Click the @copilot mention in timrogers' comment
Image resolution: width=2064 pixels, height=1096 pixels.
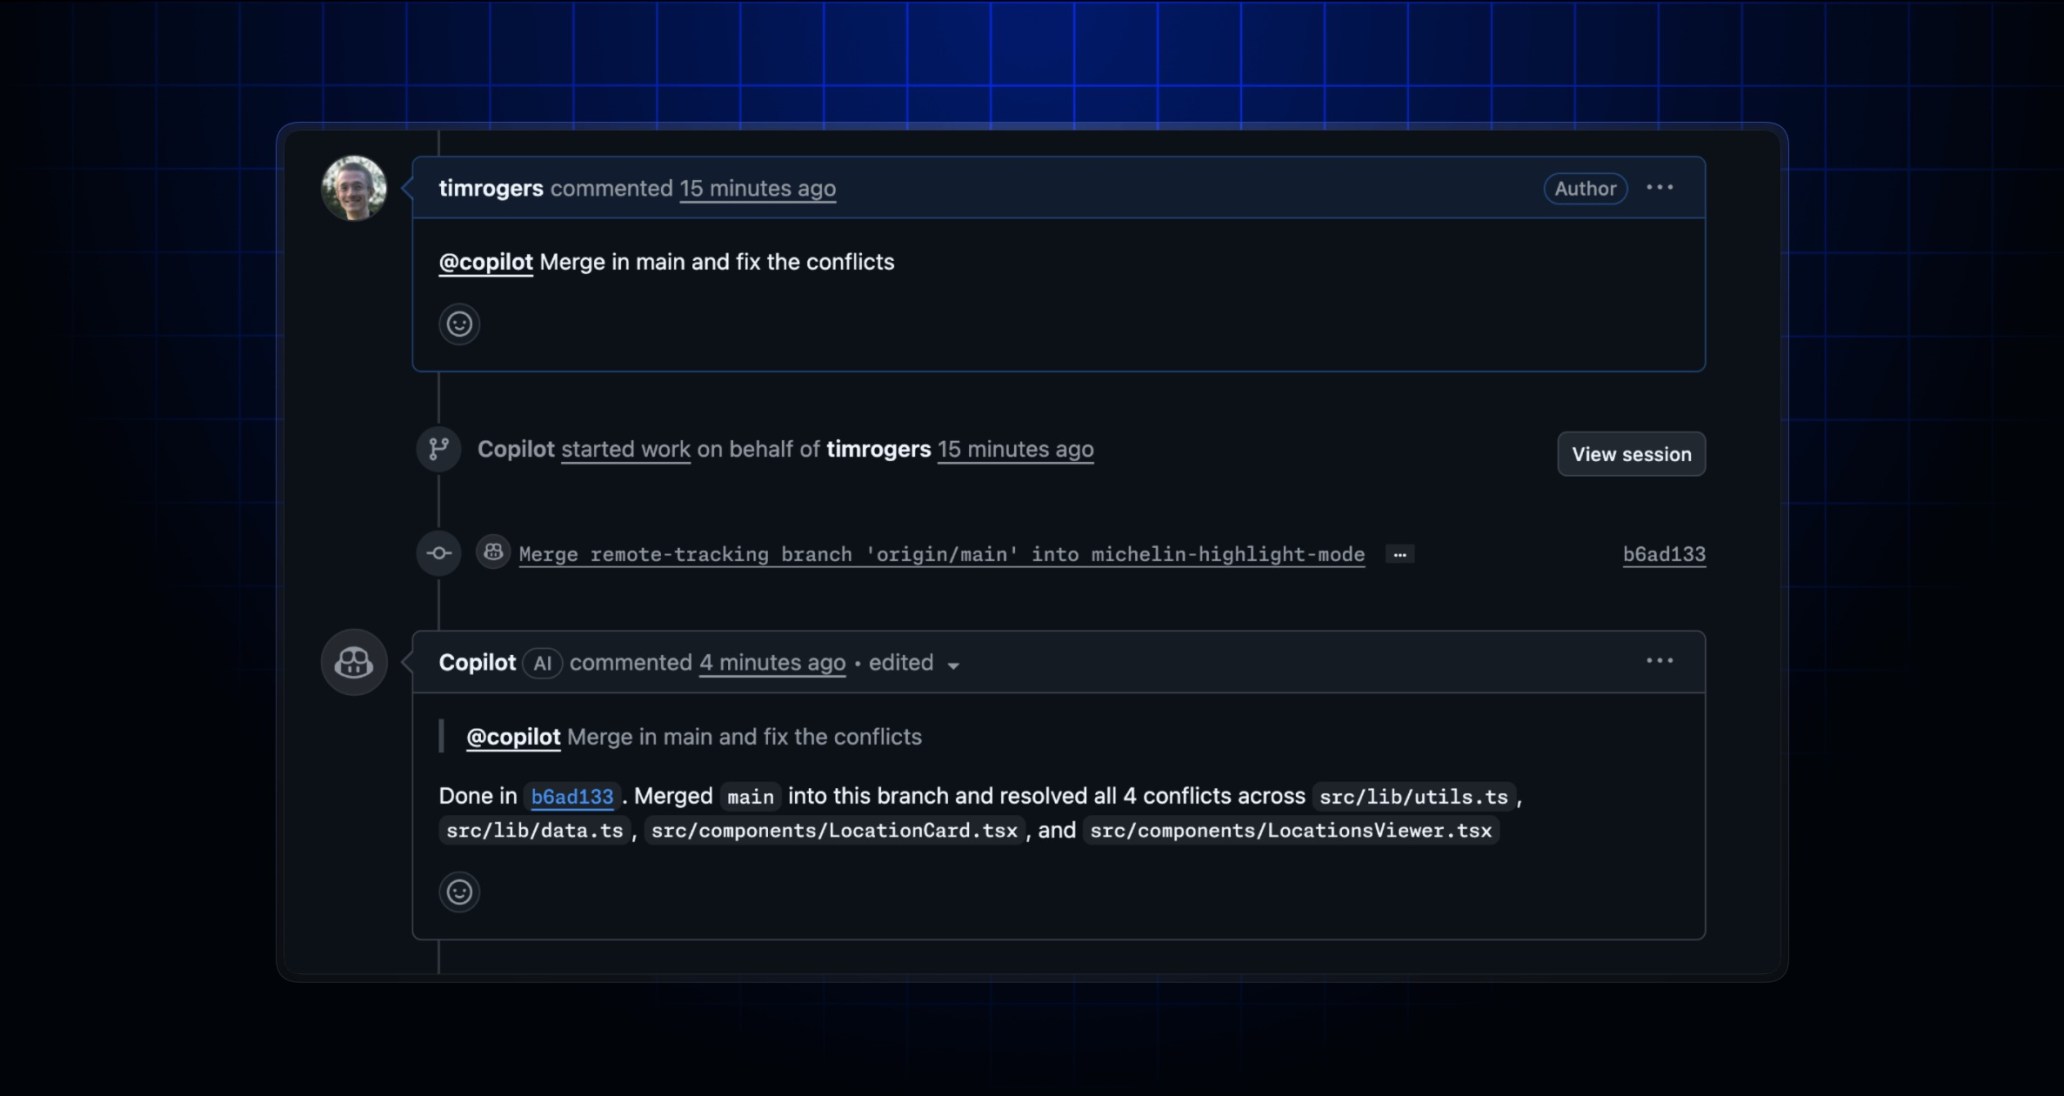click(485, 262)
